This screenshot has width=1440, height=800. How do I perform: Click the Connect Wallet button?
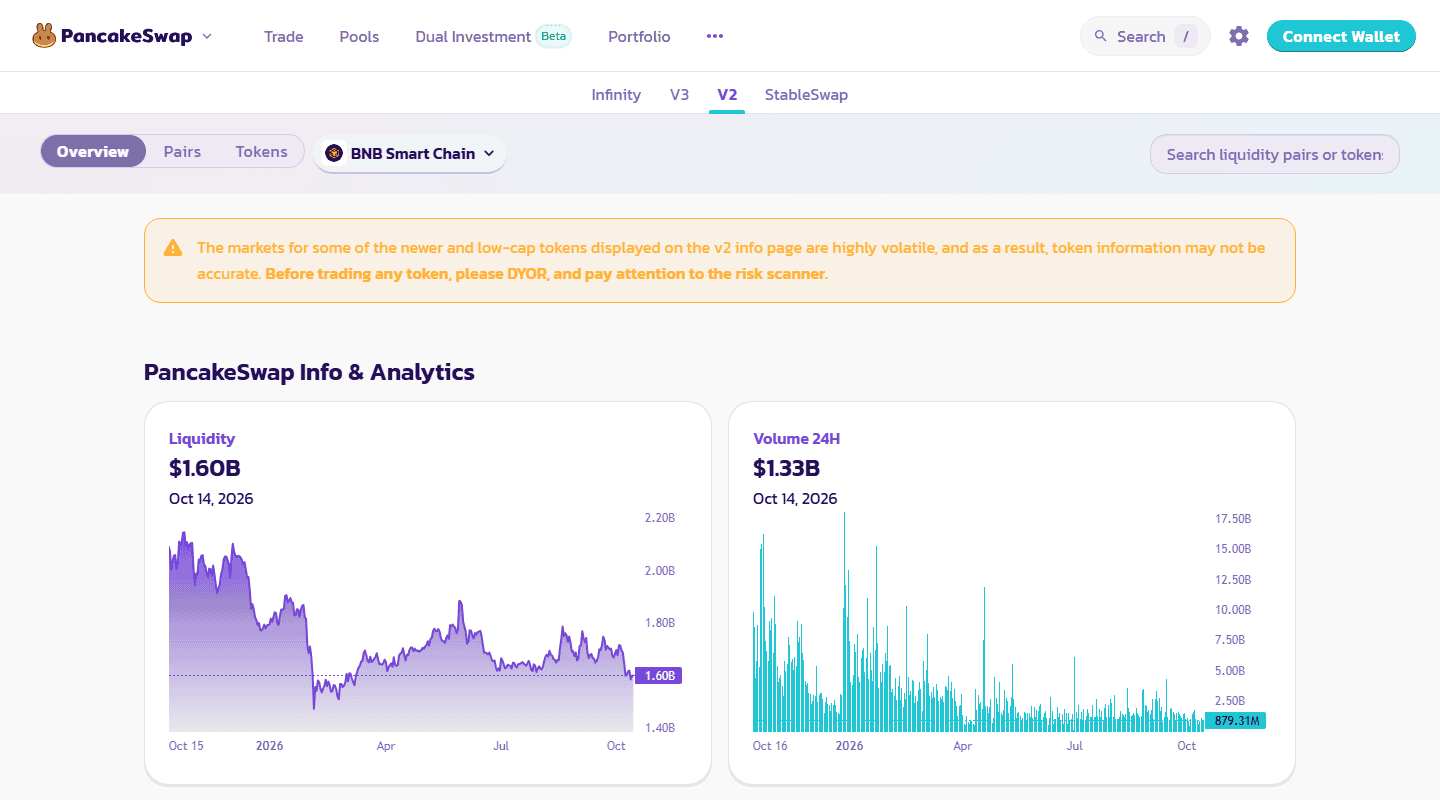(1341, 36)
